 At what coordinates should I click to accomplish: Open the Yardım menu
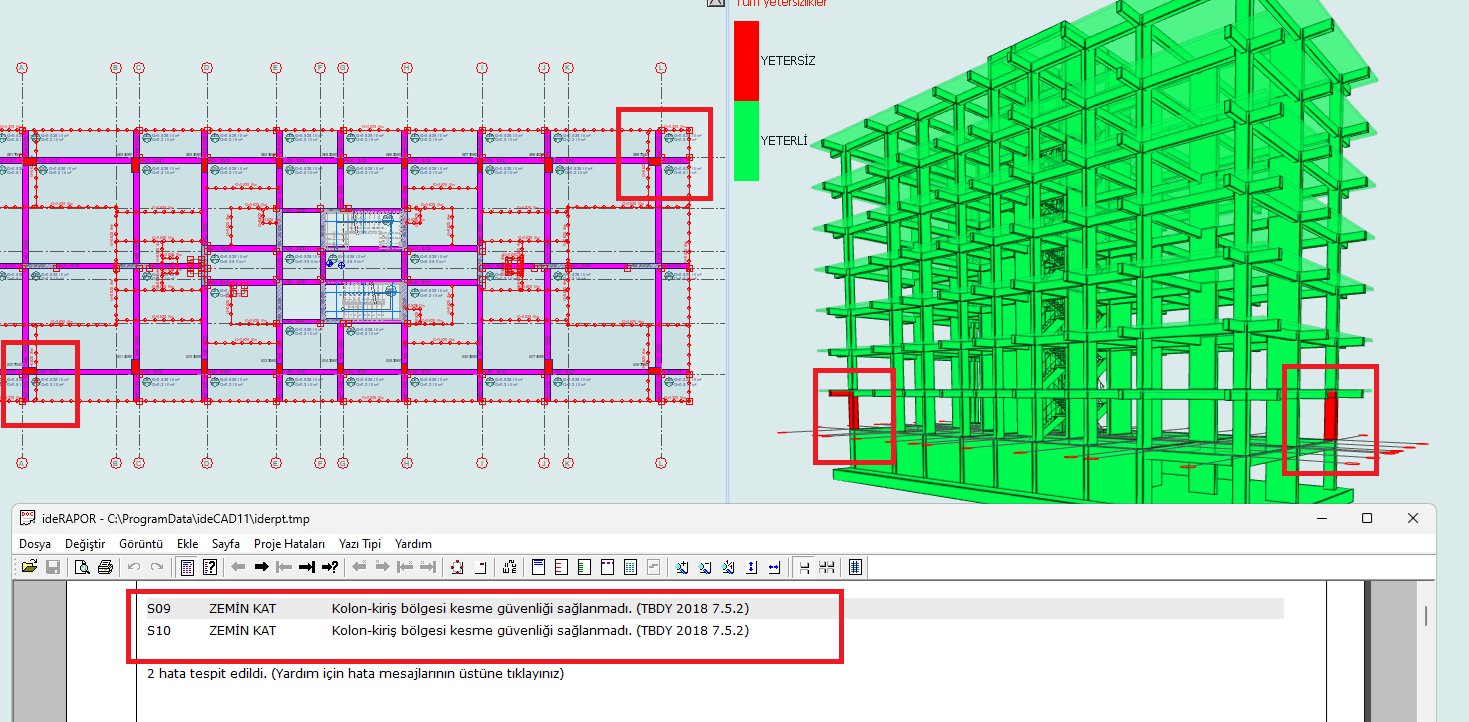point(413,544)
